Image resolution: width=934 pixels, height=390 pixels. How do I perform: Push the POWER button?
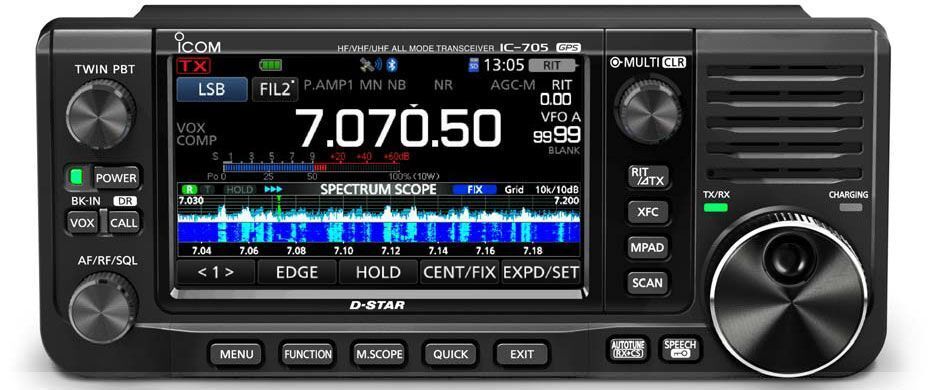click(x=116, y=177)
